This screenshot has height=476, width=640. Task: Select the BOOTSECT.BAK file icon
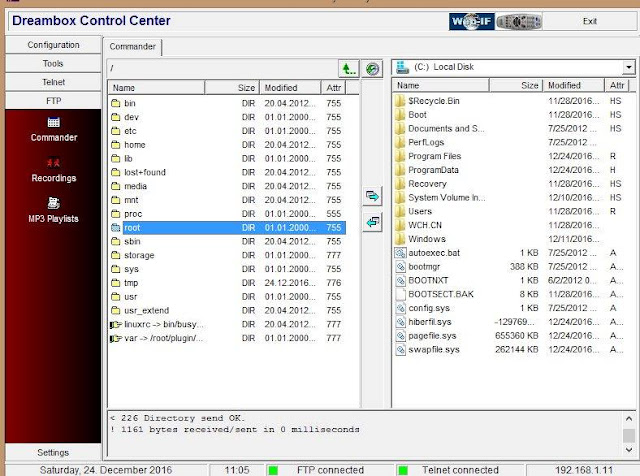[x=400, y=294]
